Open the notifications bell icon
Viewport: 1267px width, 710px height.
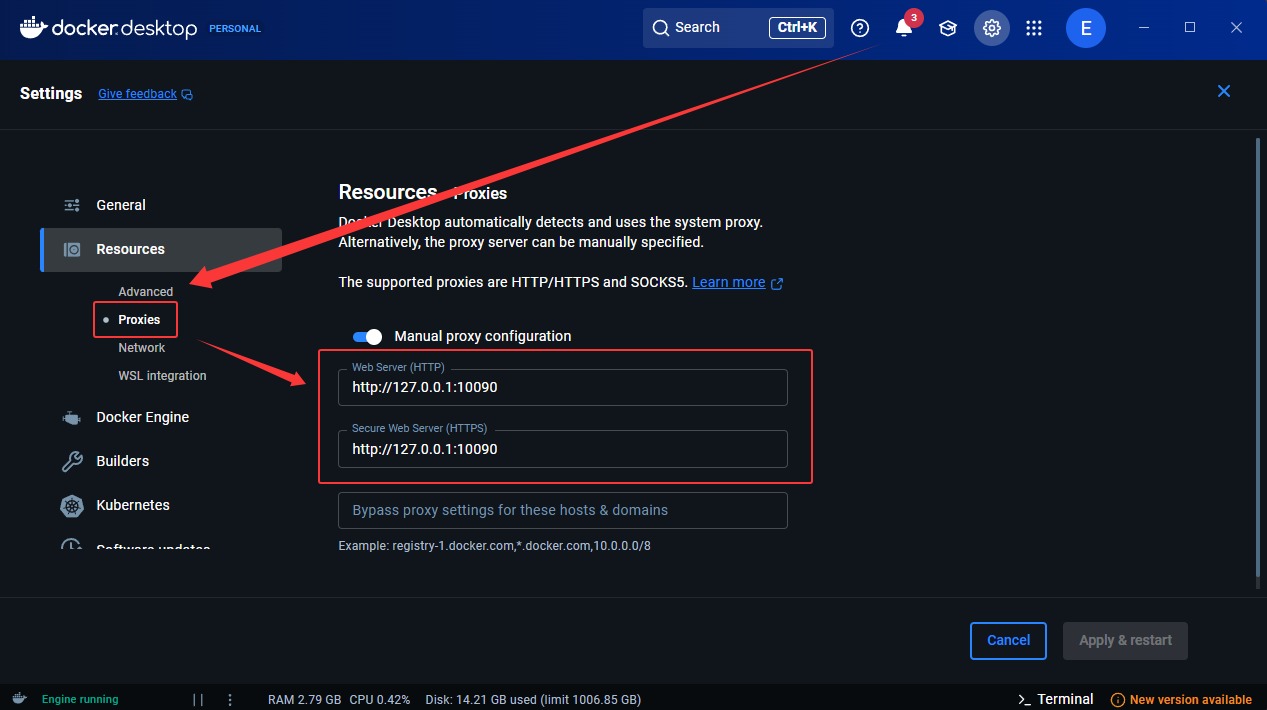[x=904, y=28]
